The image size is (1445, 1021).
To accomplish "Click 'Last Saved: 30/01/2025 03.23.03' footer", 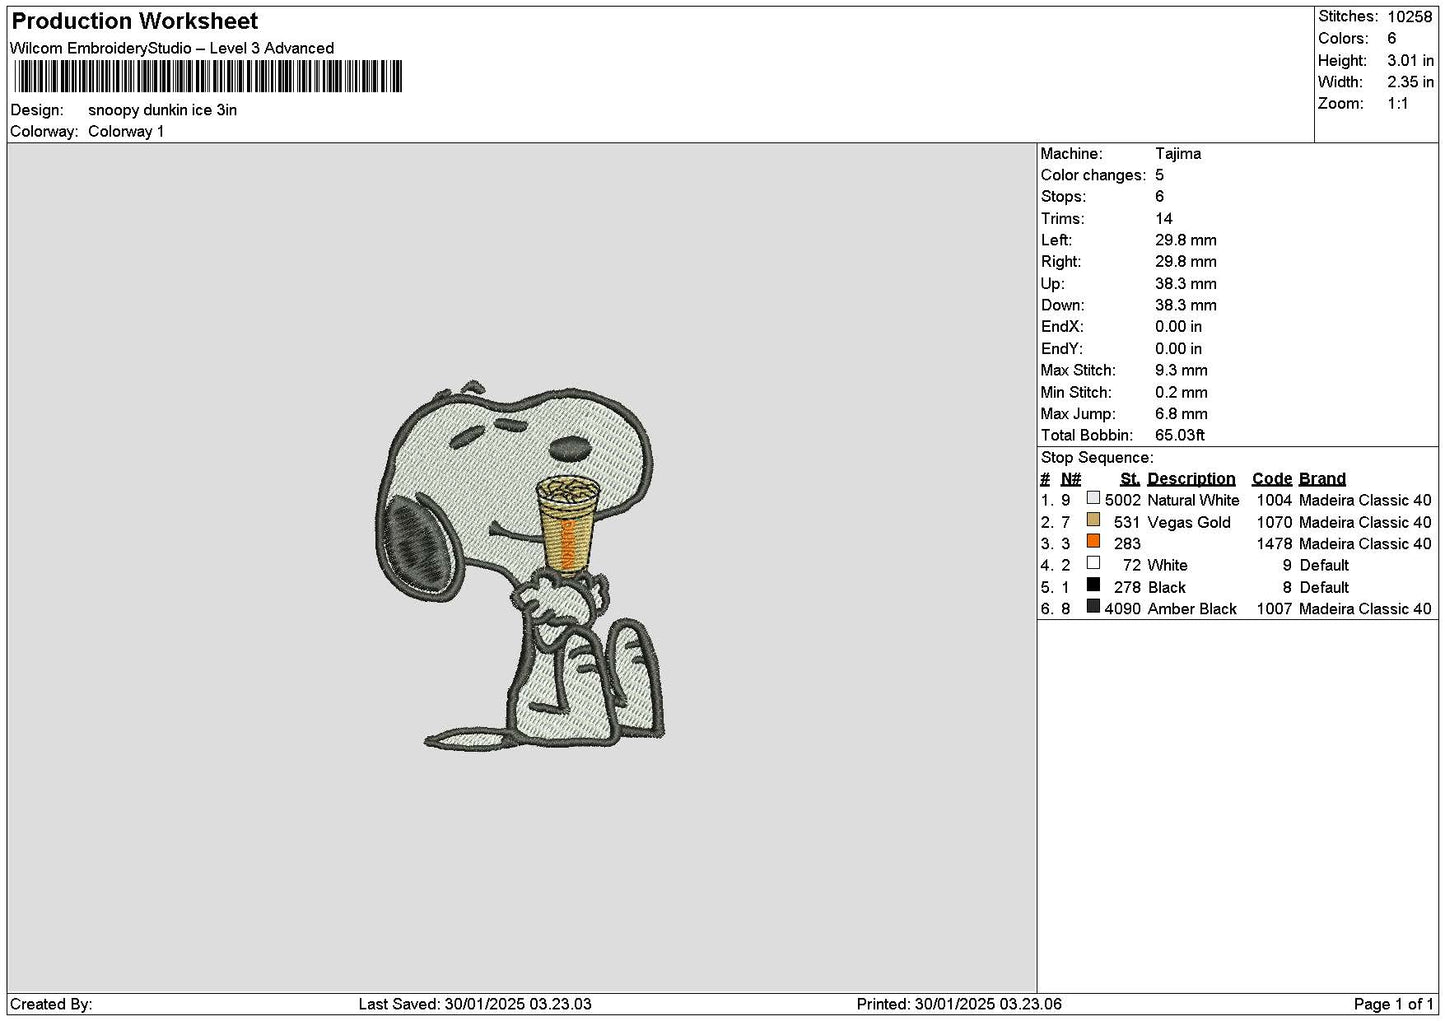I will point(475,1004).
